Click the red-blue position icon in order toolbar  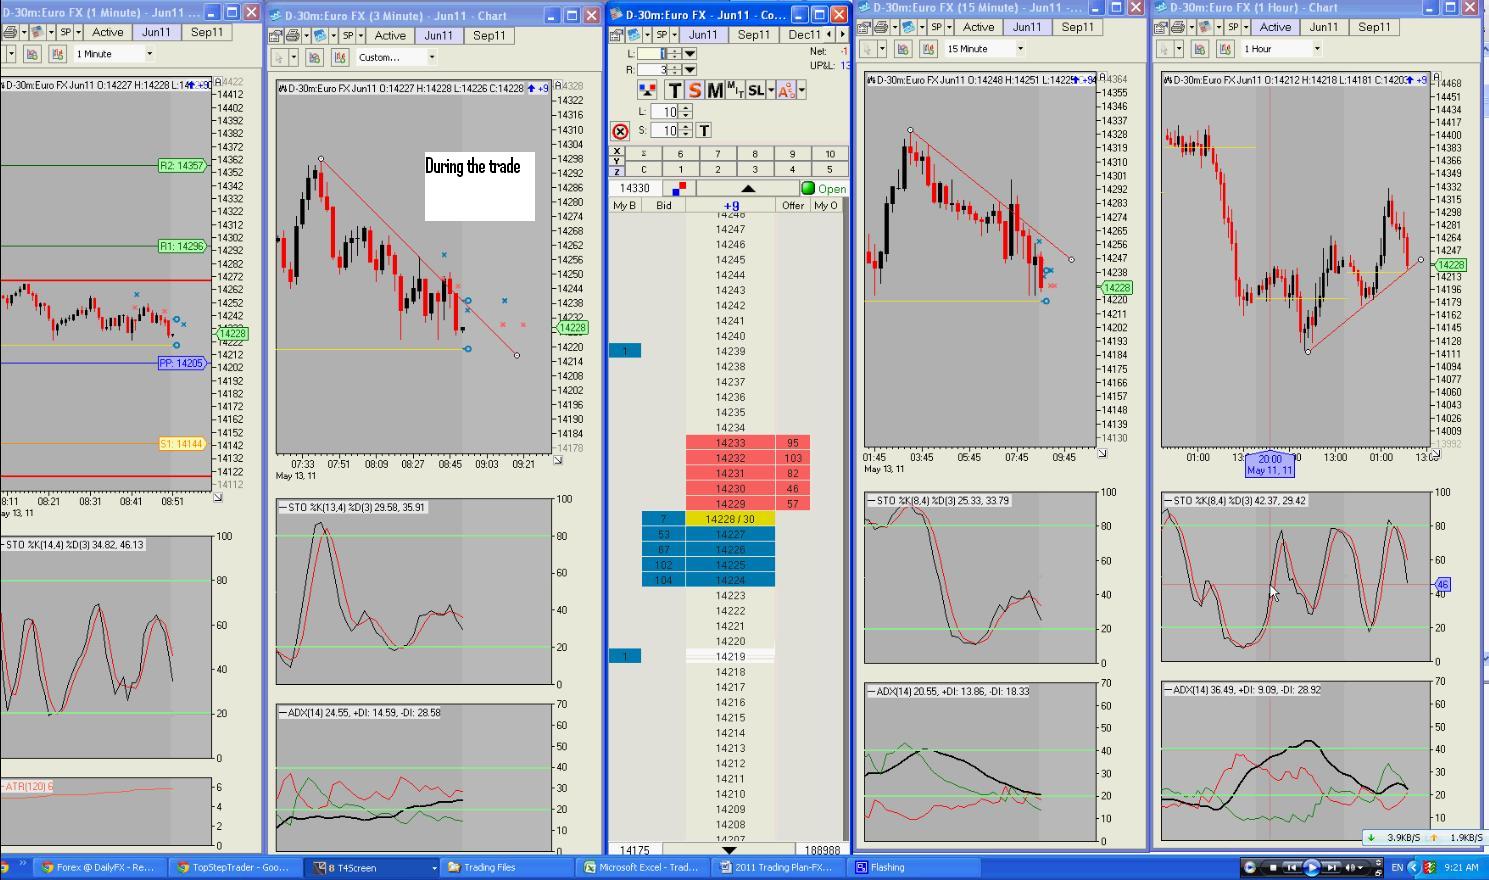[x=647, y=90]
